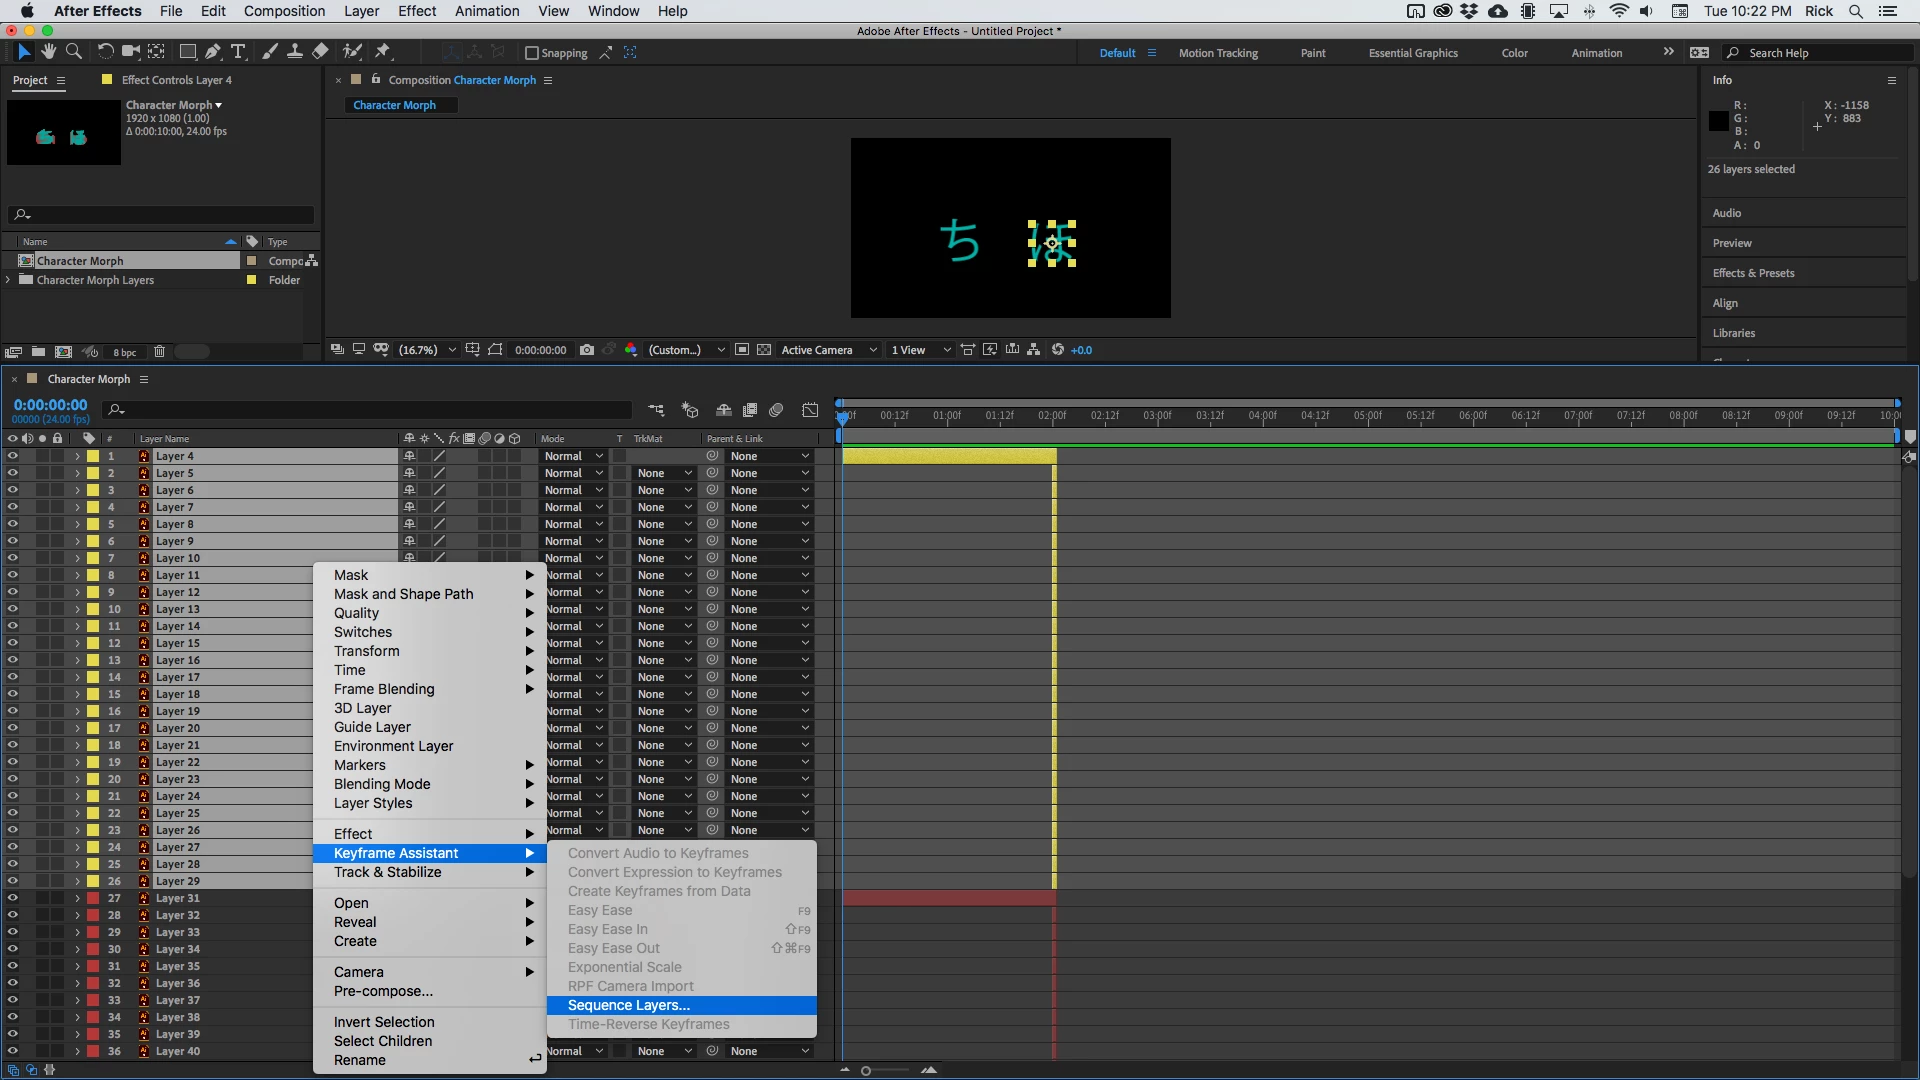The width and height of the screenshot is (1920, 1080).
Task: Select the Type tool
Action: [238, 52]
